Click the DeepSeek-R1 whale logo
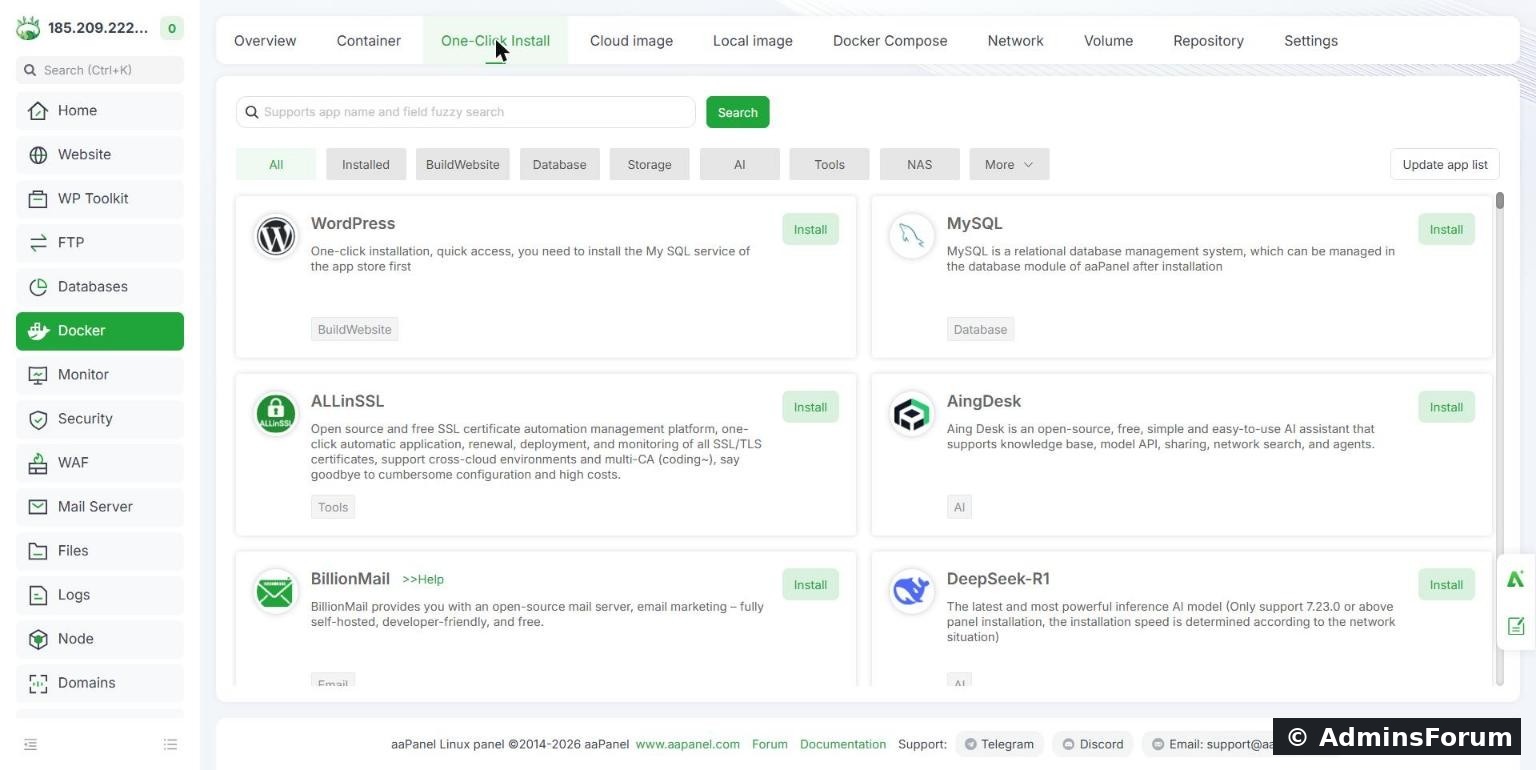1536x770 pixels. (911, 592)
